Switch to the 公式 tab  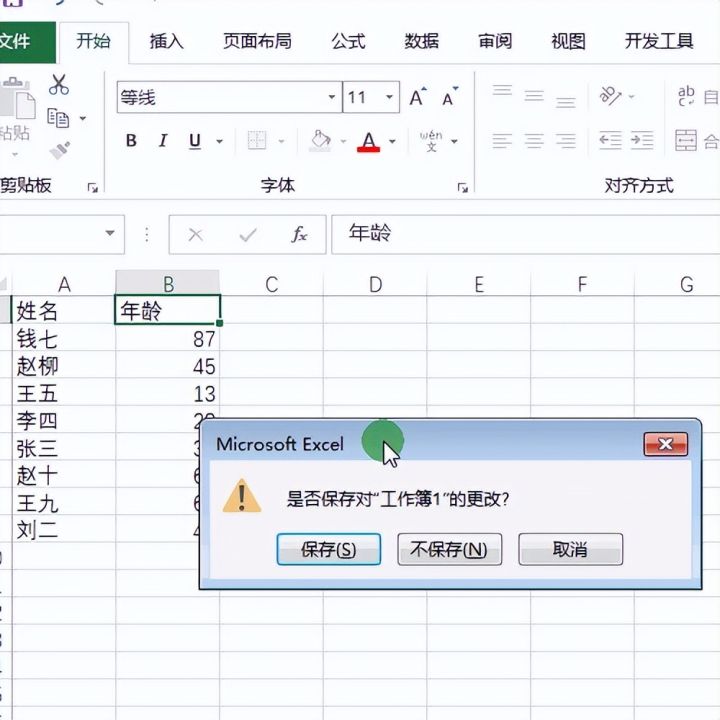[x=348, y=42]
